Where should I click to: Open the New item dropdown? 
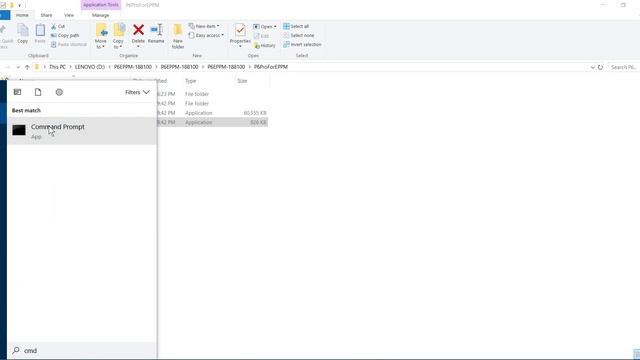coord(204,26)
